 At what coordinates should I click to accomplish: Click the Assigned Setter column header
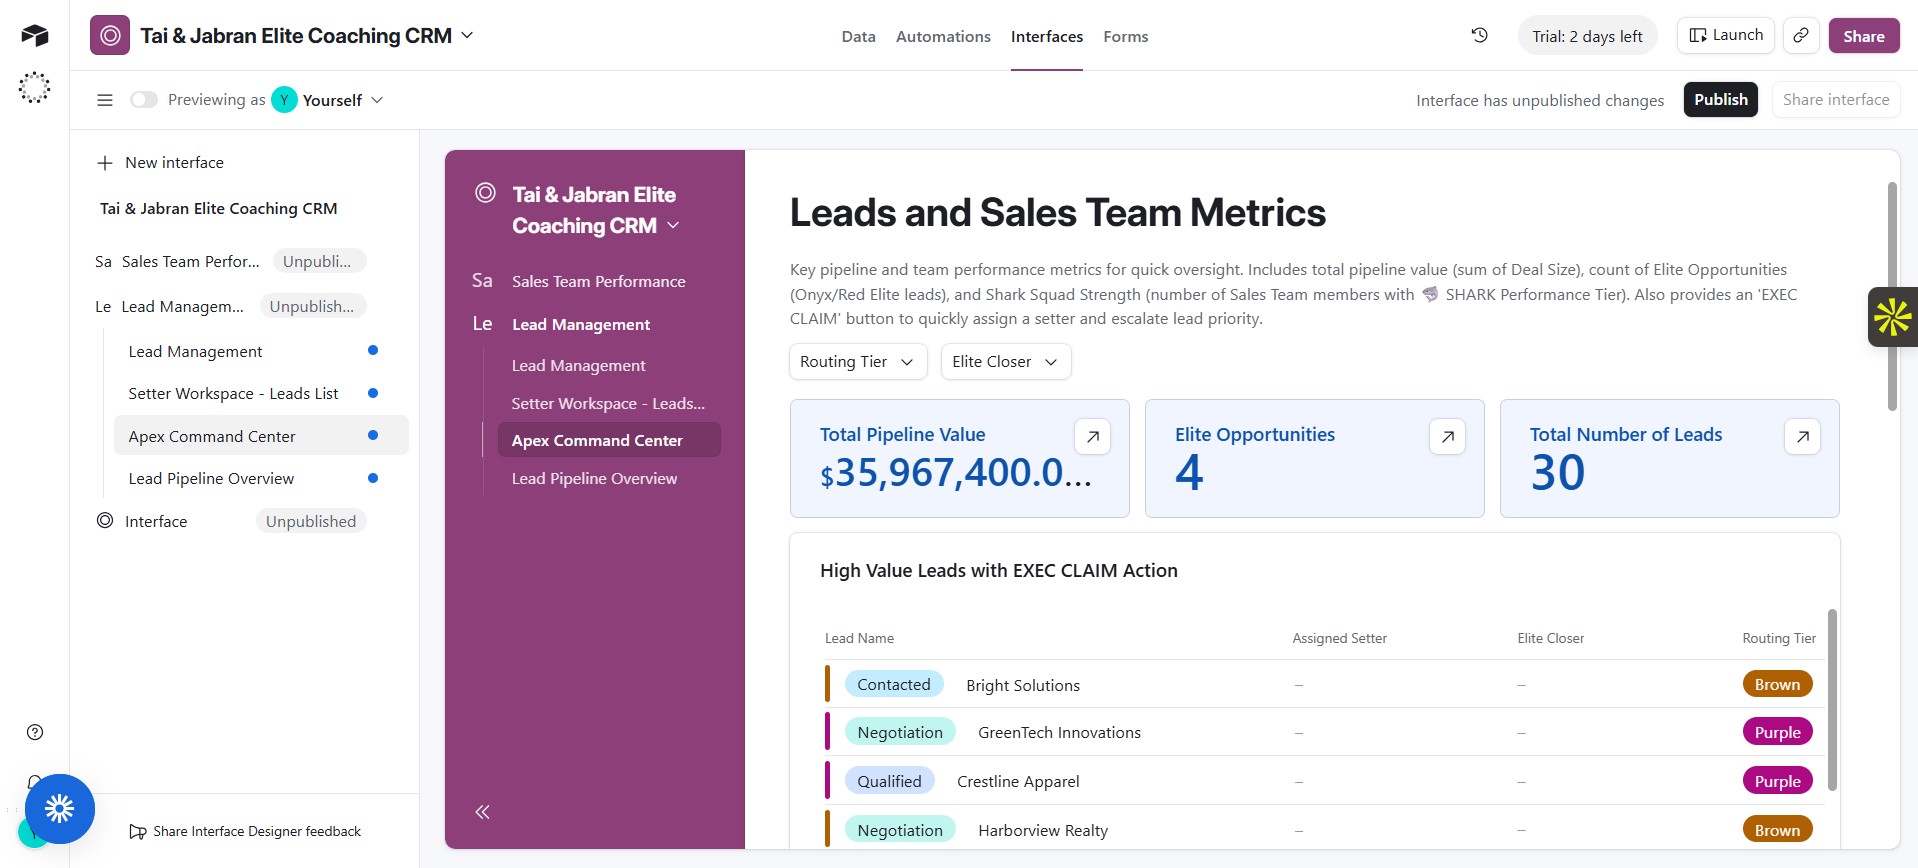[x=1339, y=639]
